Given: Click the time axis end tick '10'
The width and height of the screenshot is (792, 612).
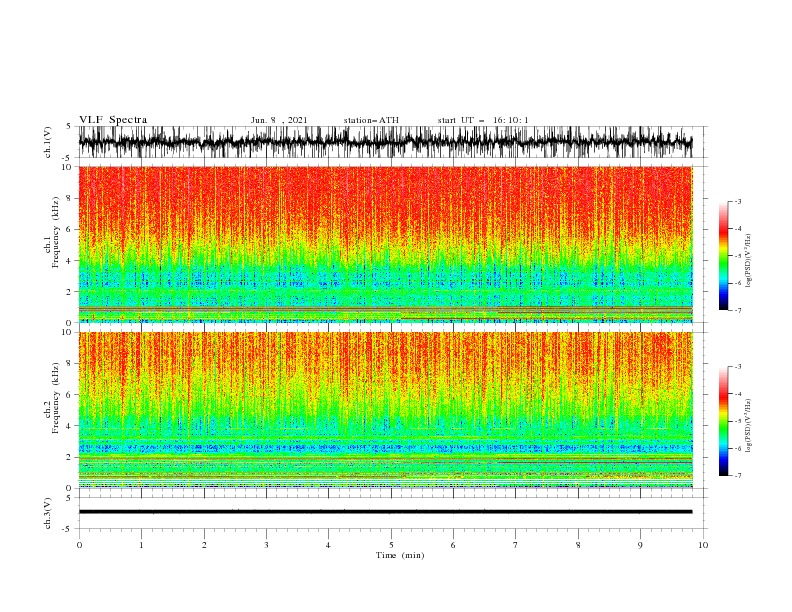Looking at the screenshot, I should pyautogui.click(x=703, y=545).
